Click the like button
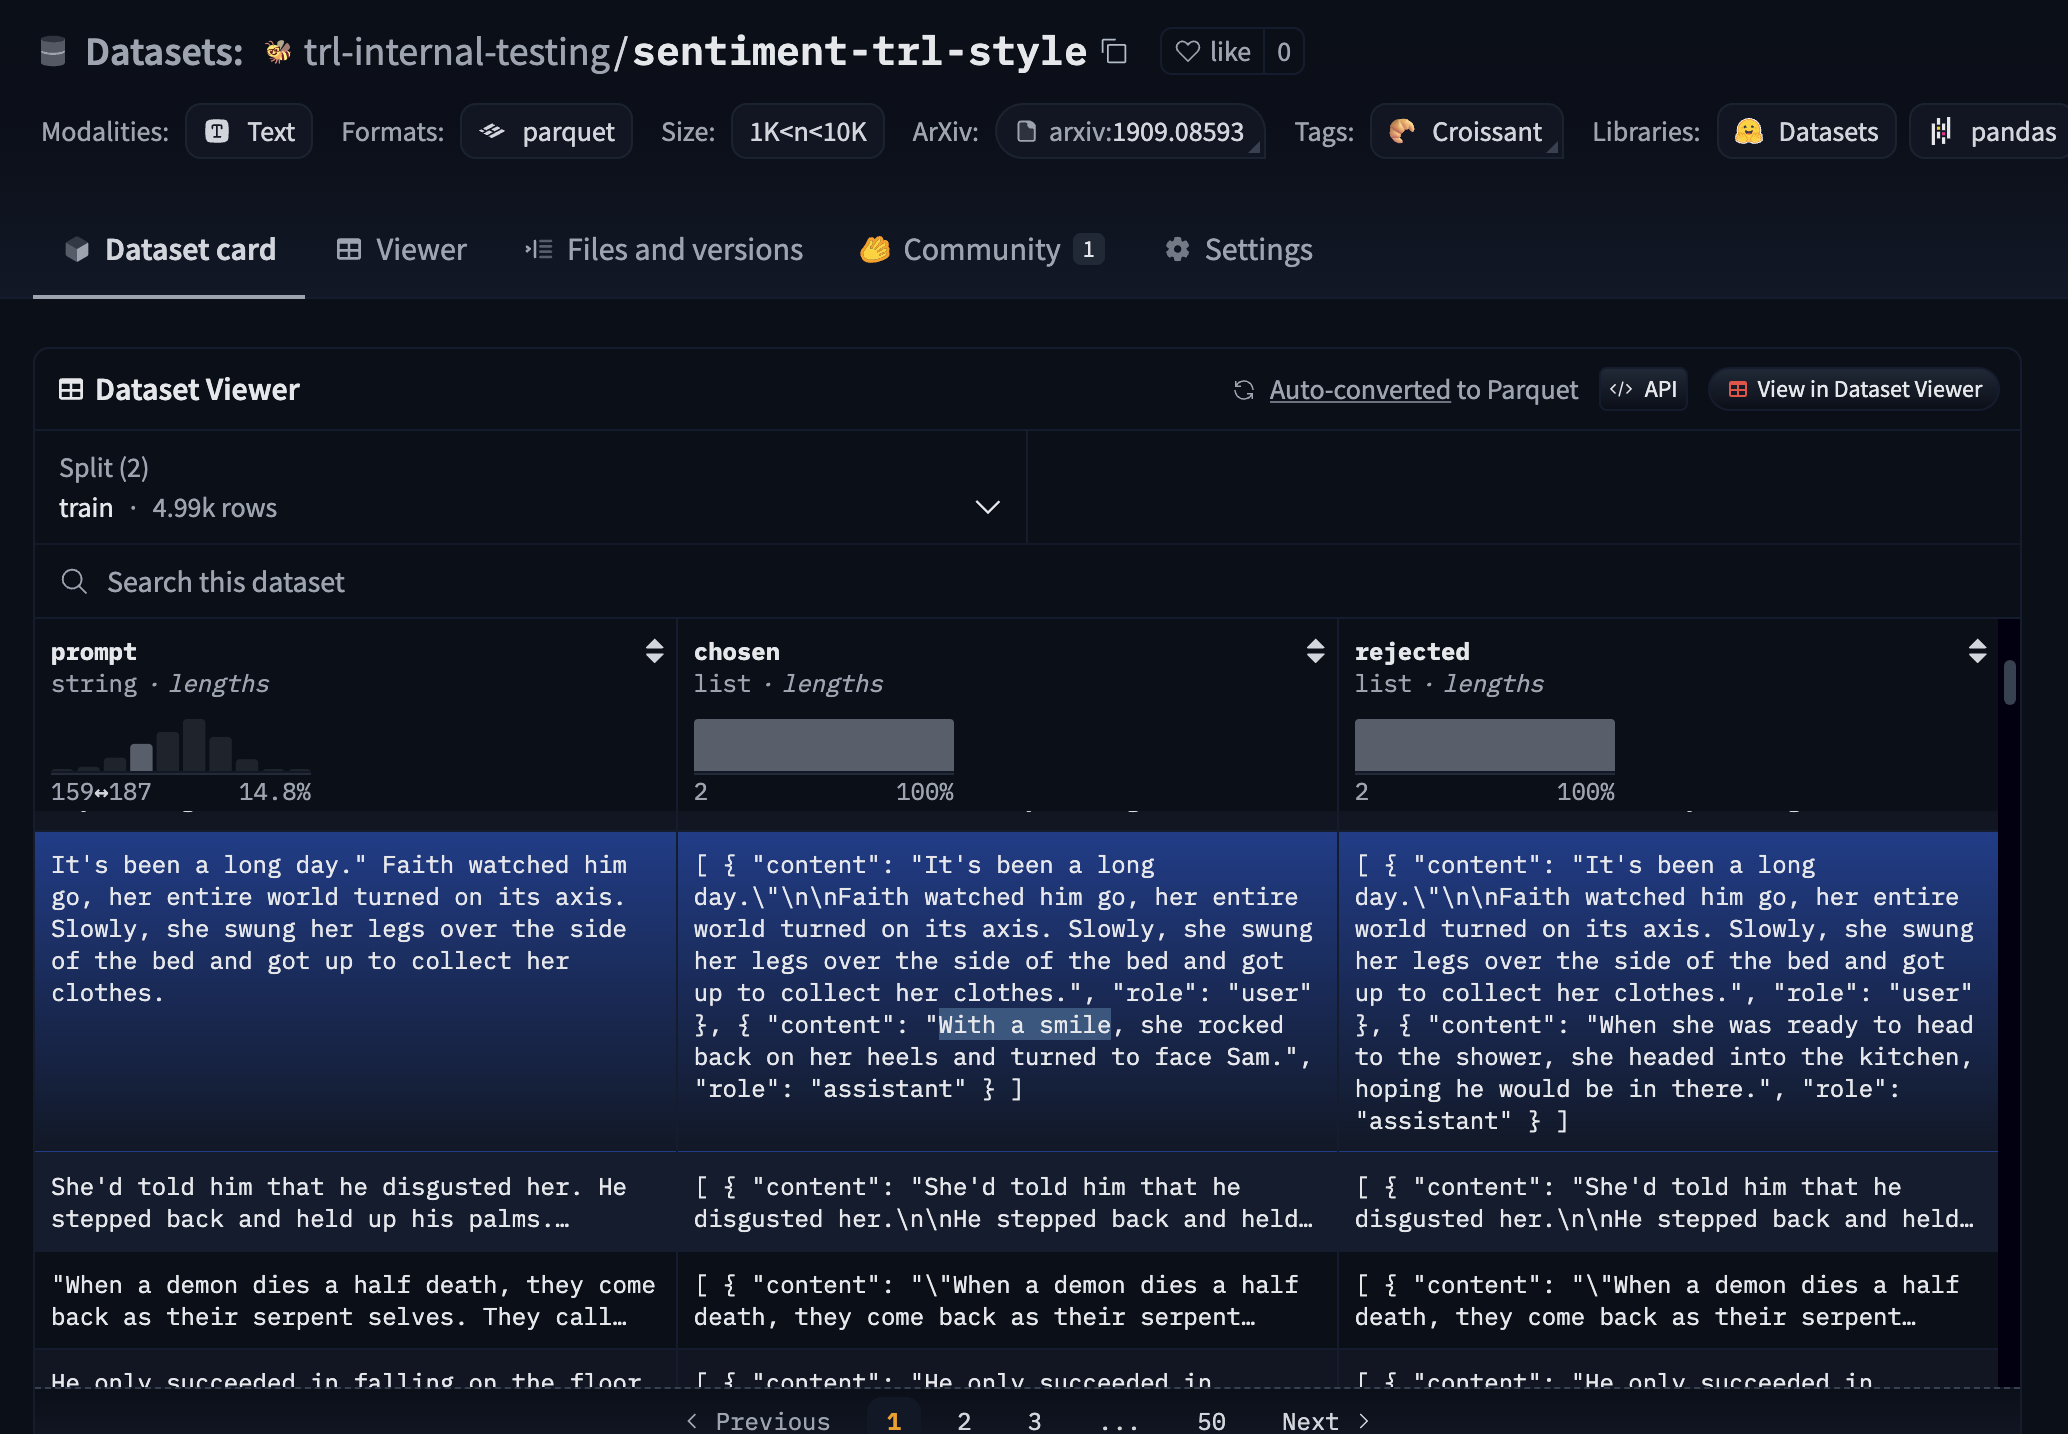The image size is (2068, 1434). click(1212, 51)
